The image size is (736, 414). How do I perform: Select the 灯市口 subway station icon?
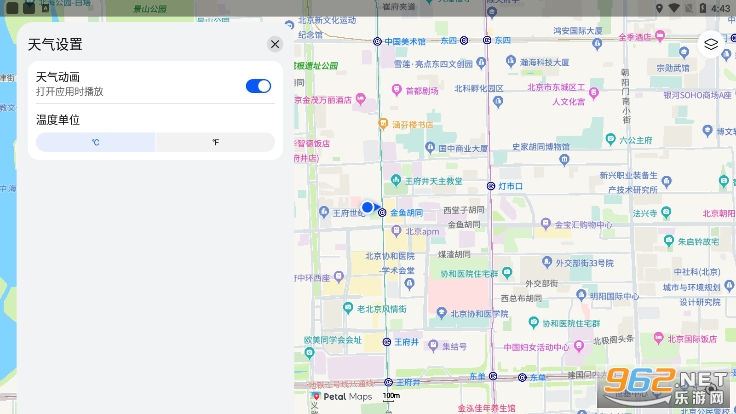491,186
